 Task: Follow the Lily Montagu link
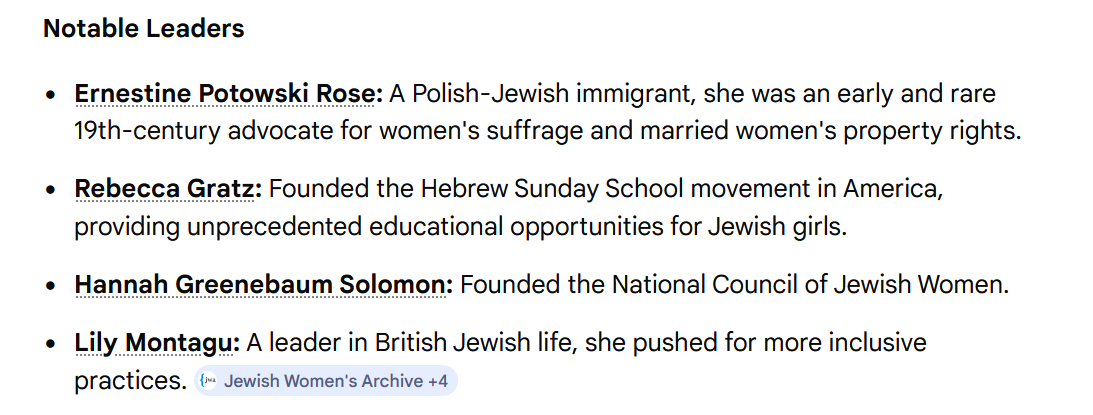[x=157, y=344]
